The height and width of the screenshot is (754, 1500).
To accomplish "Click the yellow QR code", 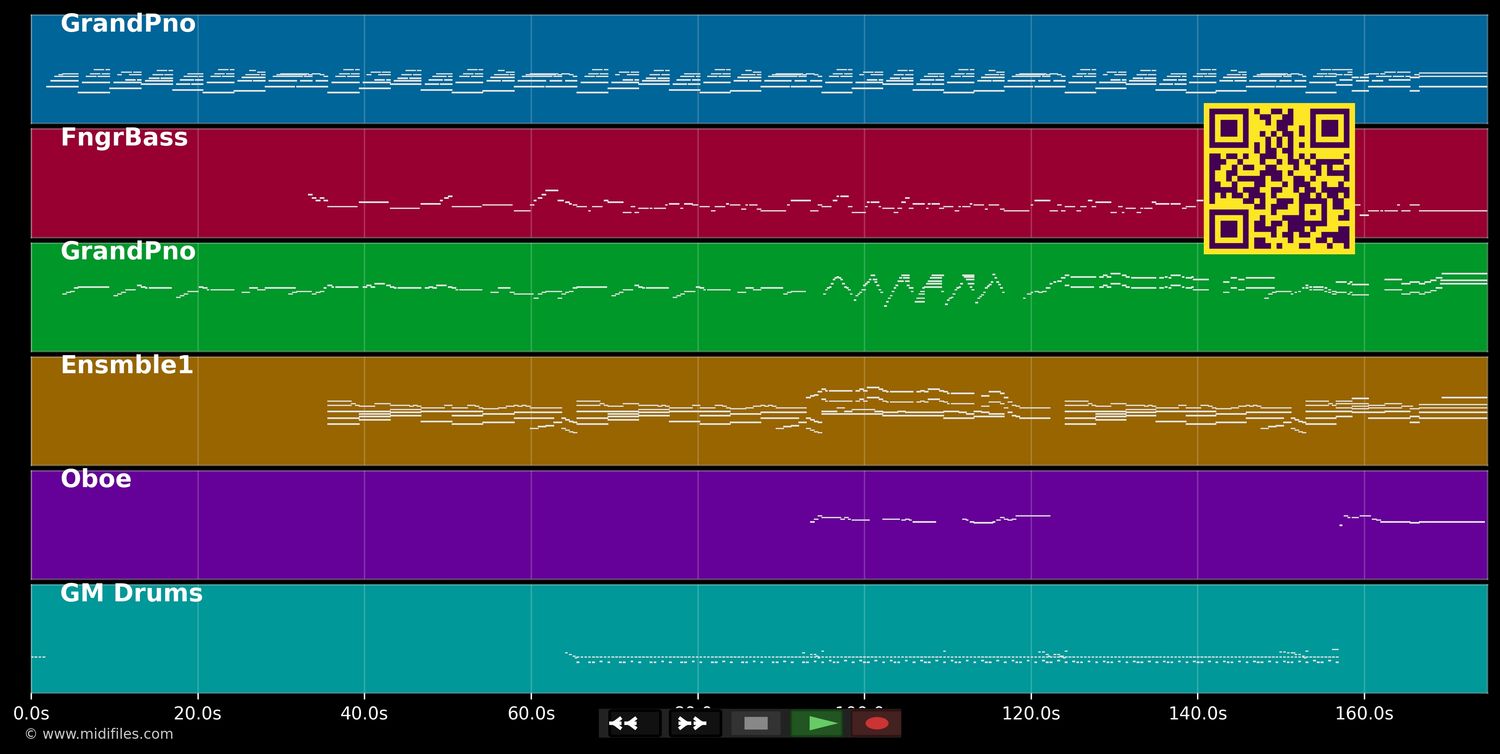I will point(1279,178).
